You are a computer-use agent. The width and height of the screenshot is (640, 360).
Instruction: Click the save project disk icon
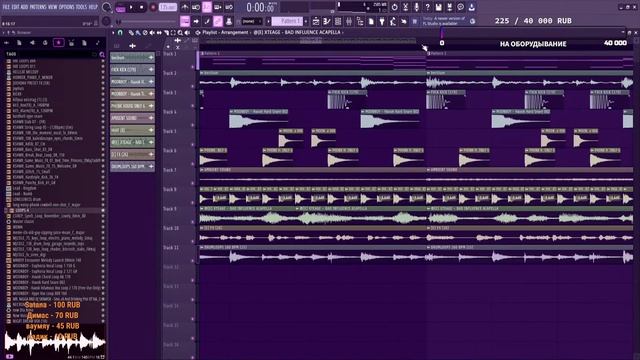tap(438, 7)
